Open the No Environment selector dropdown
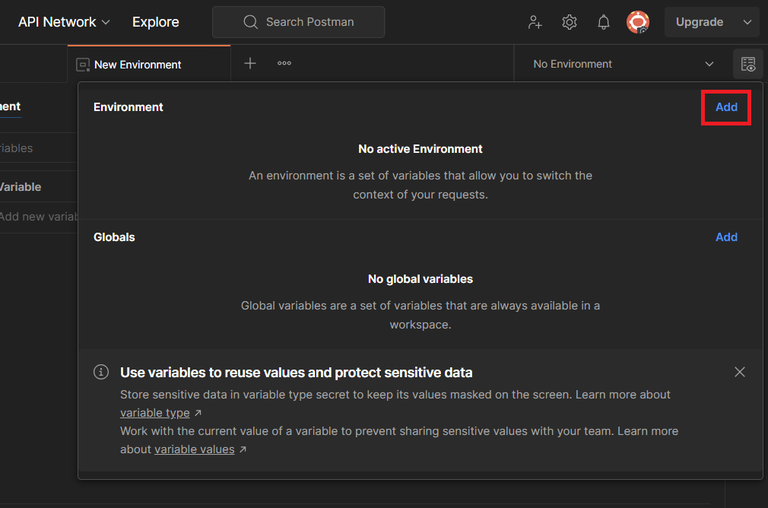The width and height of the screenshot is (768, 508). point(623,64)
